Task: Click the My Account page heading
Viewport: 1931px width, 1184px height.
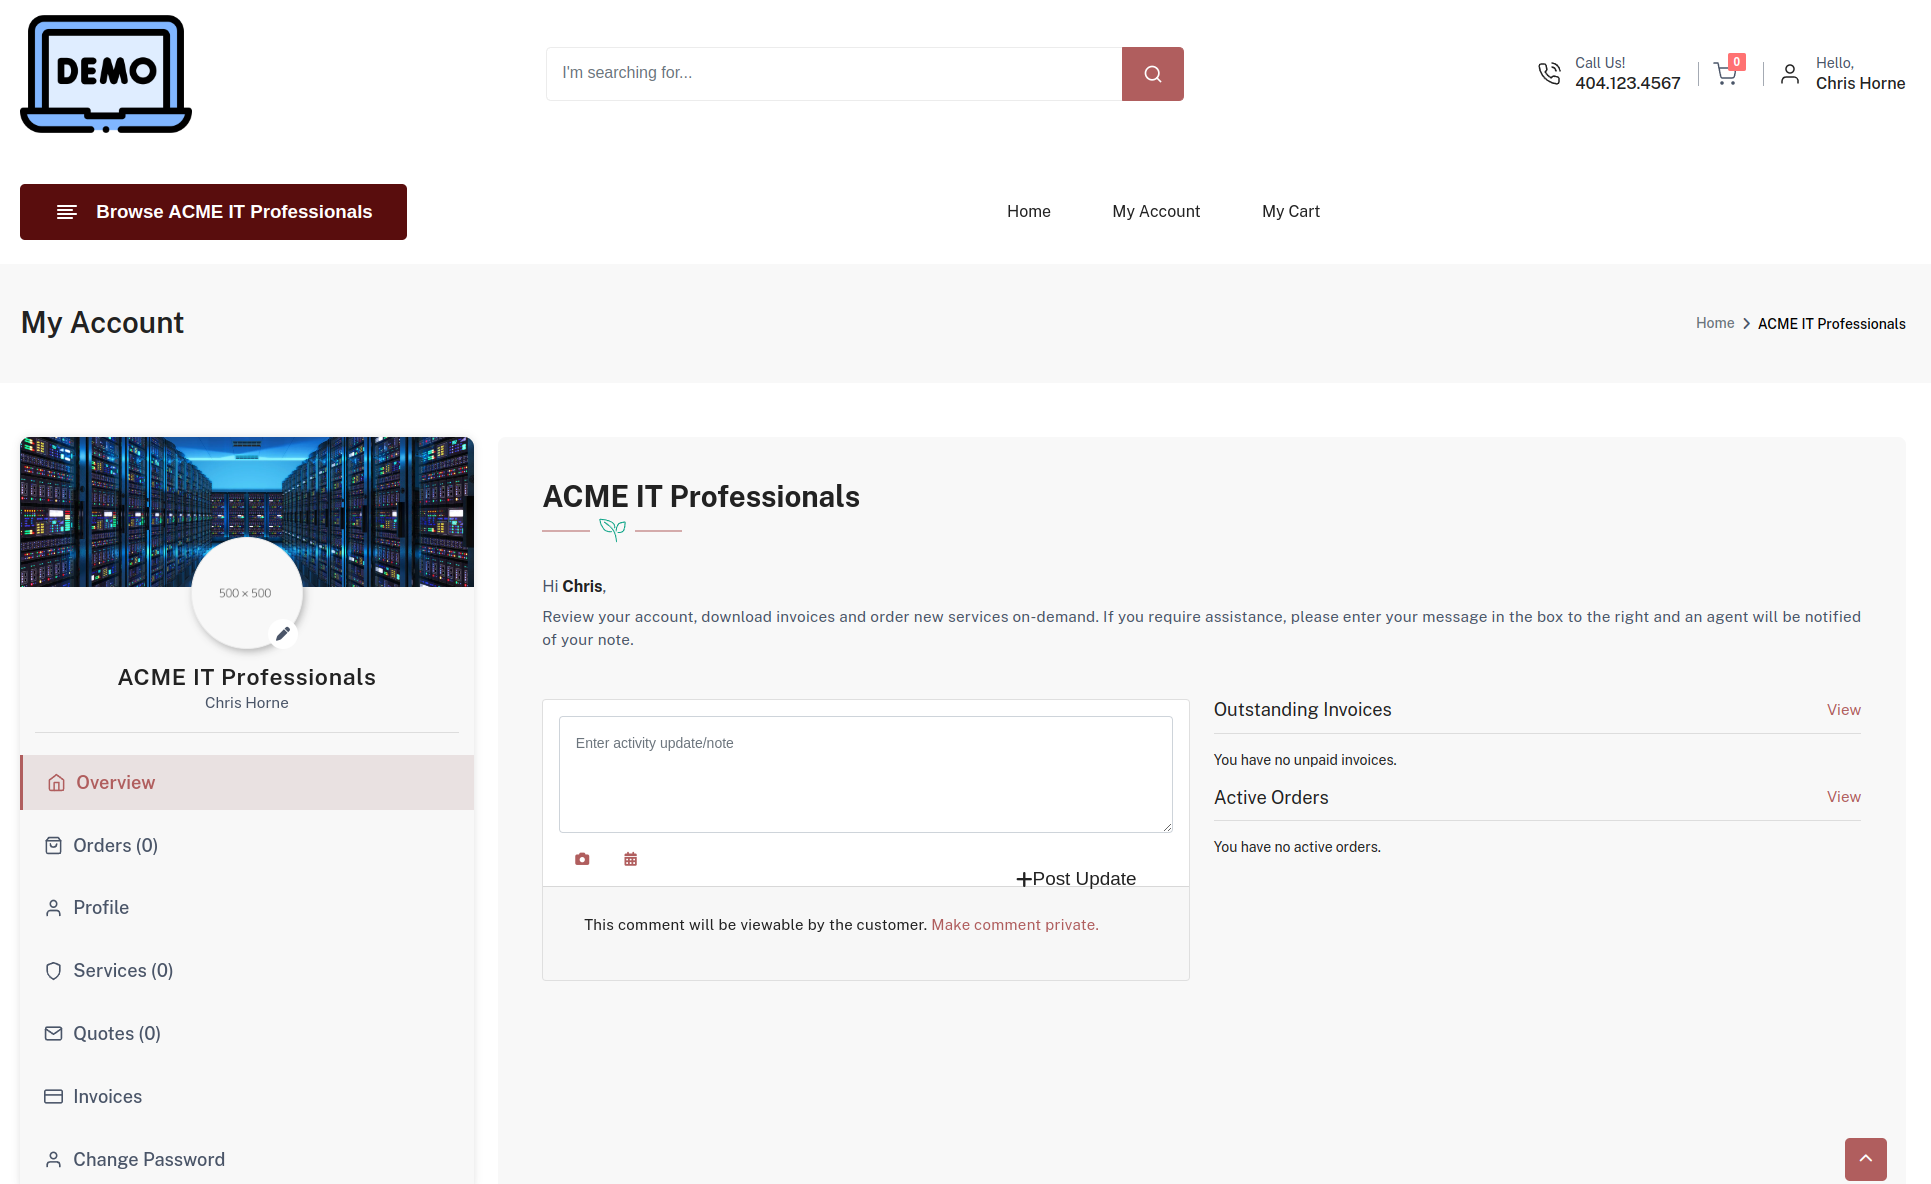Action: (102, 323)
